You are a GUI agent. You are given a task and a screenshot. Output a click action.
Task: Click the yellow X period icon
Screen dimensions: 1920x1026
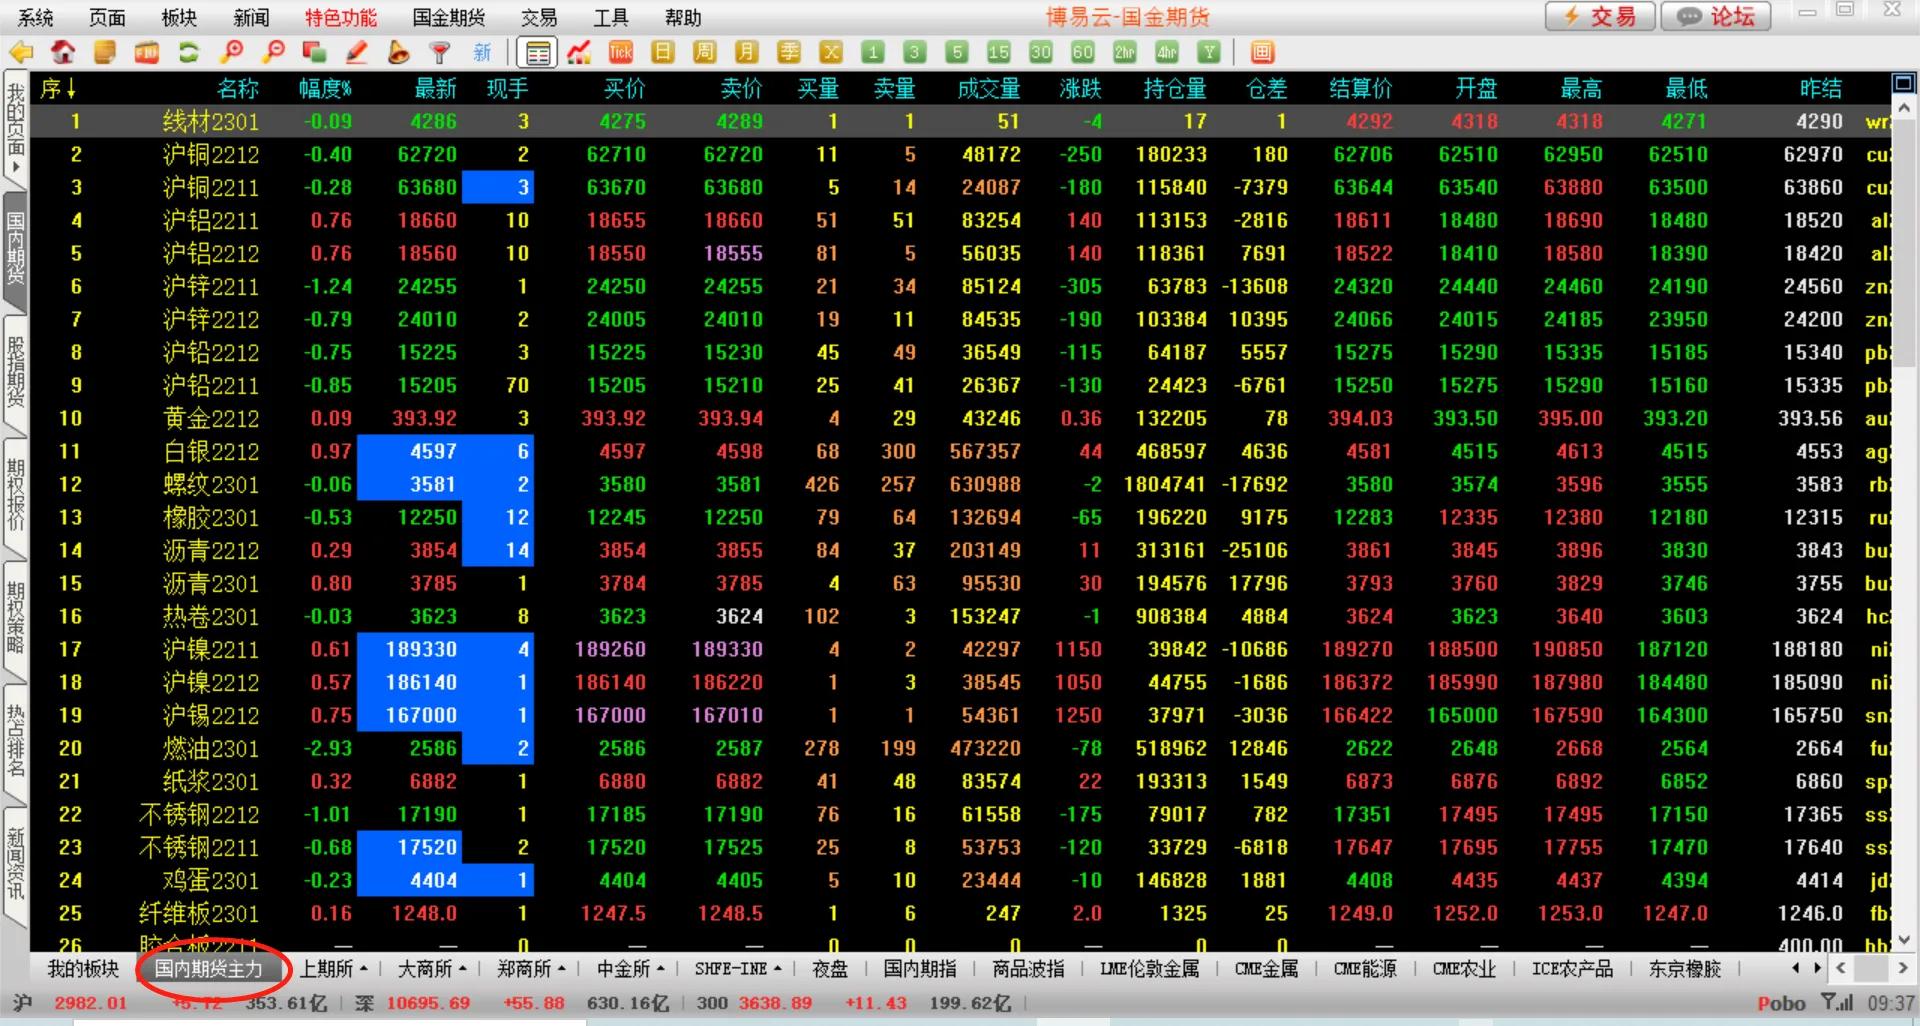(831, 53)
